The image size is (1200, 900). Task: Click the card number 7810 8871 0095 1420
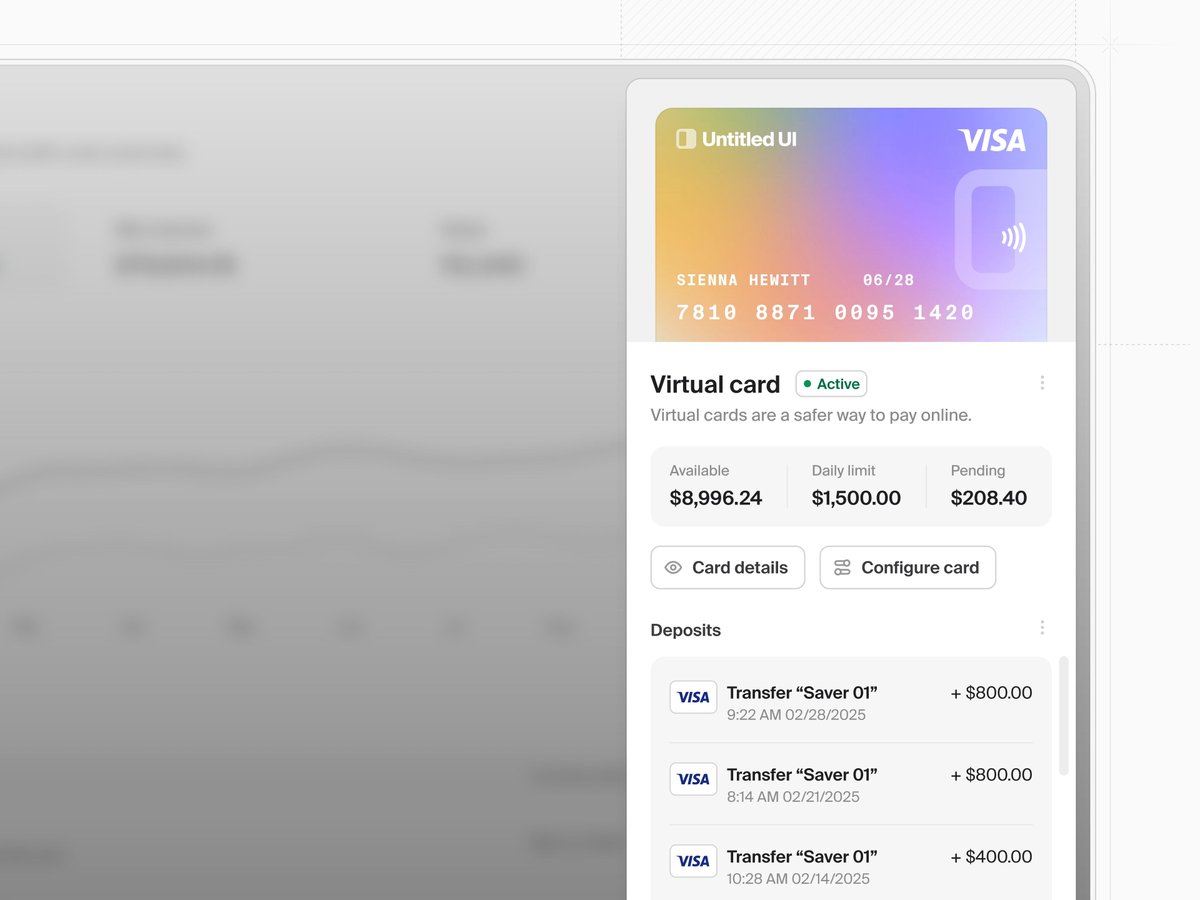825,313
